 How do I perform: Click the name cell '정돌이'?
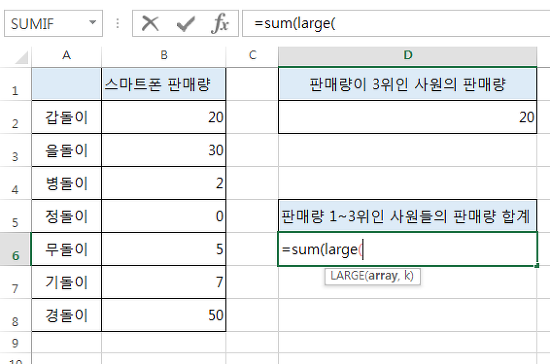[66, 216]
